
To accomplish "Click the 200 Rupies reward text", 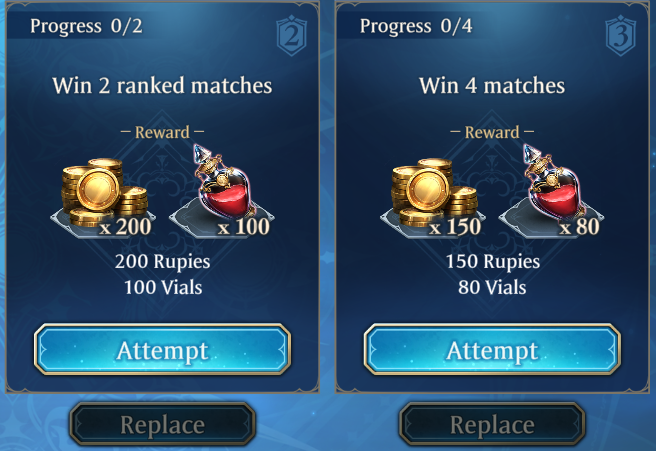I will (x=163, y=262).
